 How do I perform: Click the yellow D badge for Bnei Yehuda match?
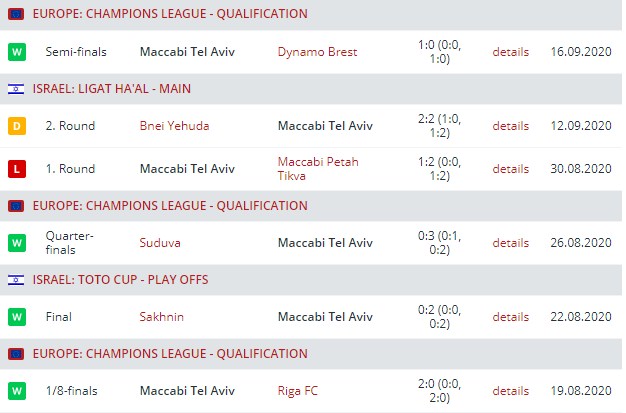(16, 126)
